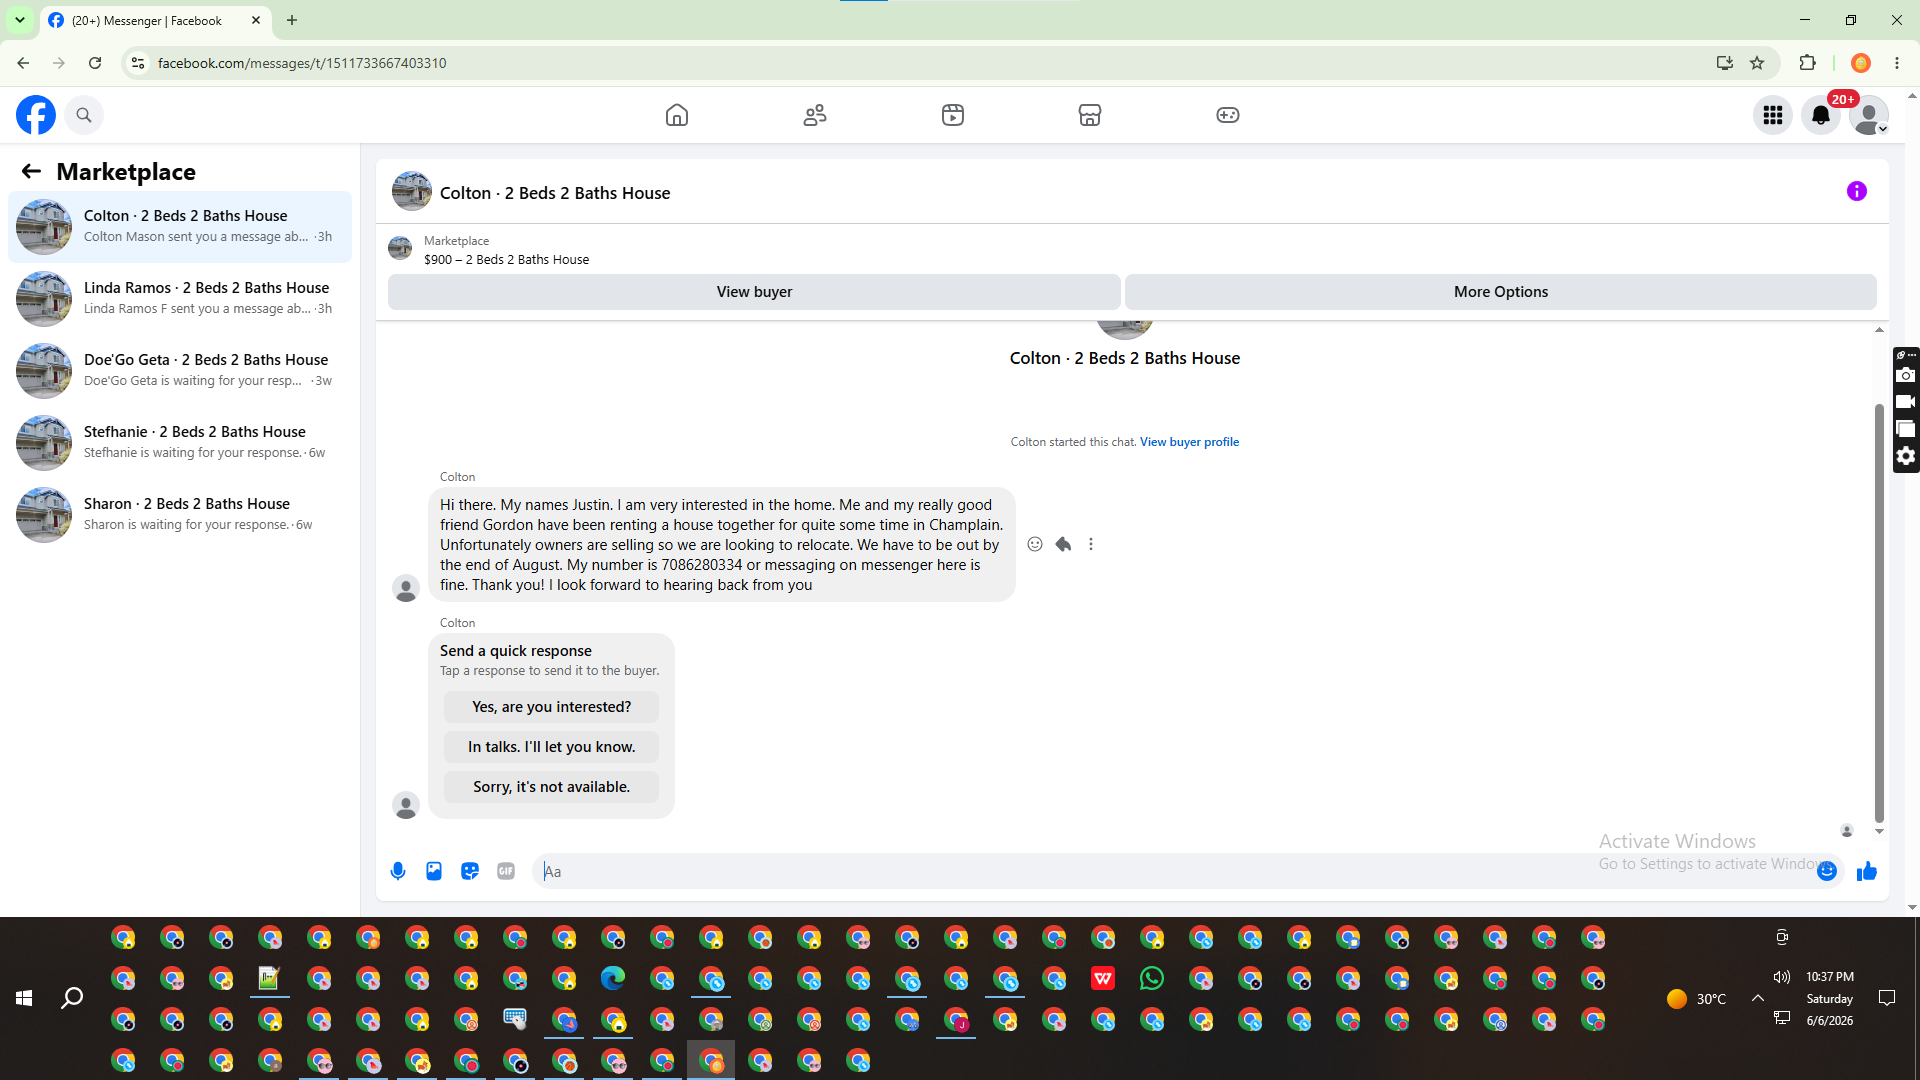
Task: Click the video record icon on side panel
Action: (x=1906, y=402)
